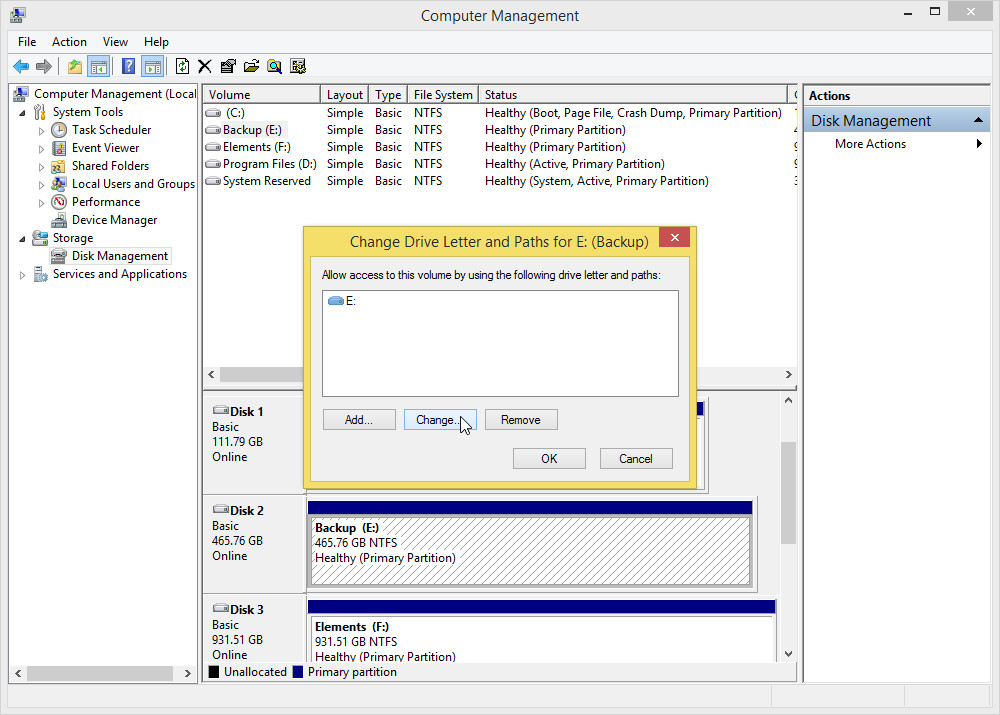This screenshot has height=715, width=1000.
Task: Select the System Reserved volume row
Action: pos(500,181)
